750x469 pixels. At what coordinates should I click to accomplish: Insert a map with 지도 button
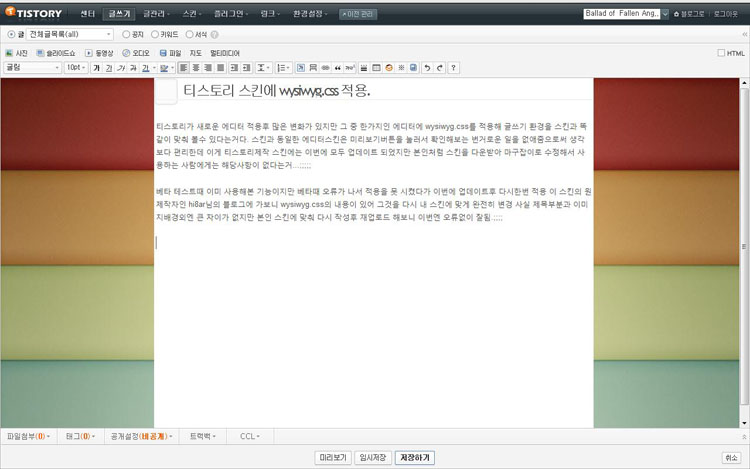[x=196, y=53]
